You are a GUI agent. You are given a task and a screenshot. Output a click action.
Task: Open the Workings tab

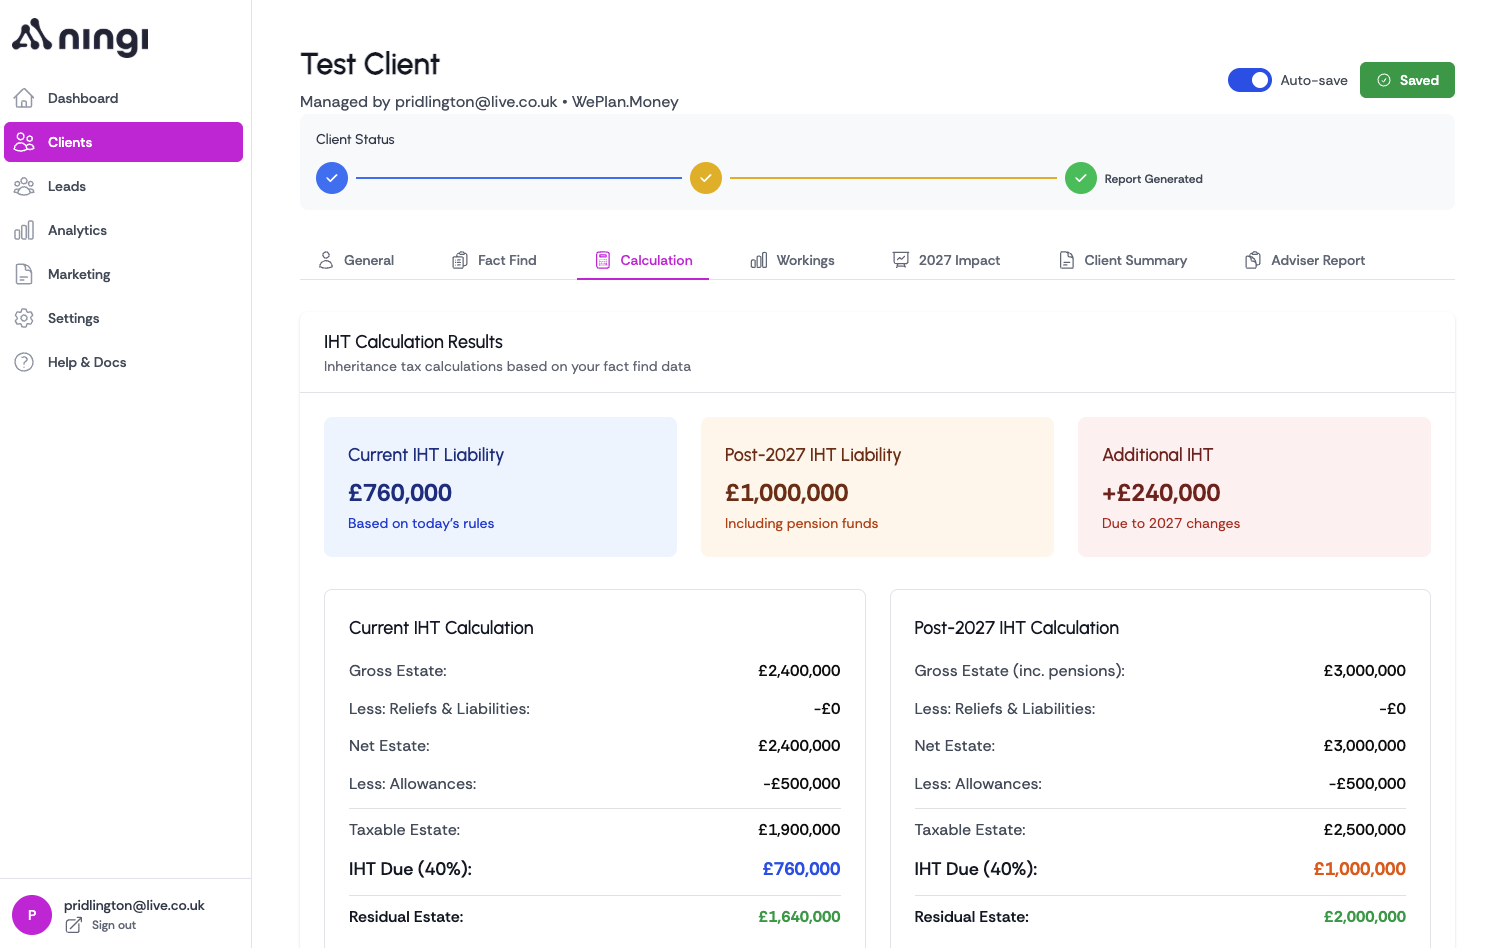pyautogui.click(x=792, y=260)
